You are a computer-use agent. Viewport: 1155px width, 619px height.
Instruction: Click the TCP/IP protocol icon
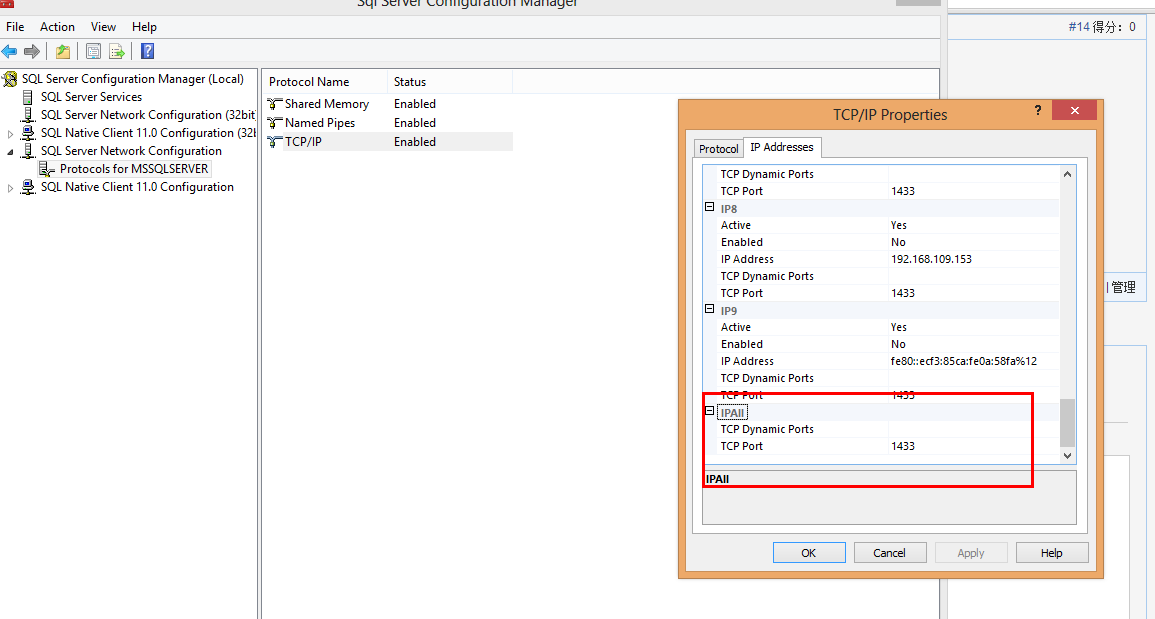tap(275, 141)
